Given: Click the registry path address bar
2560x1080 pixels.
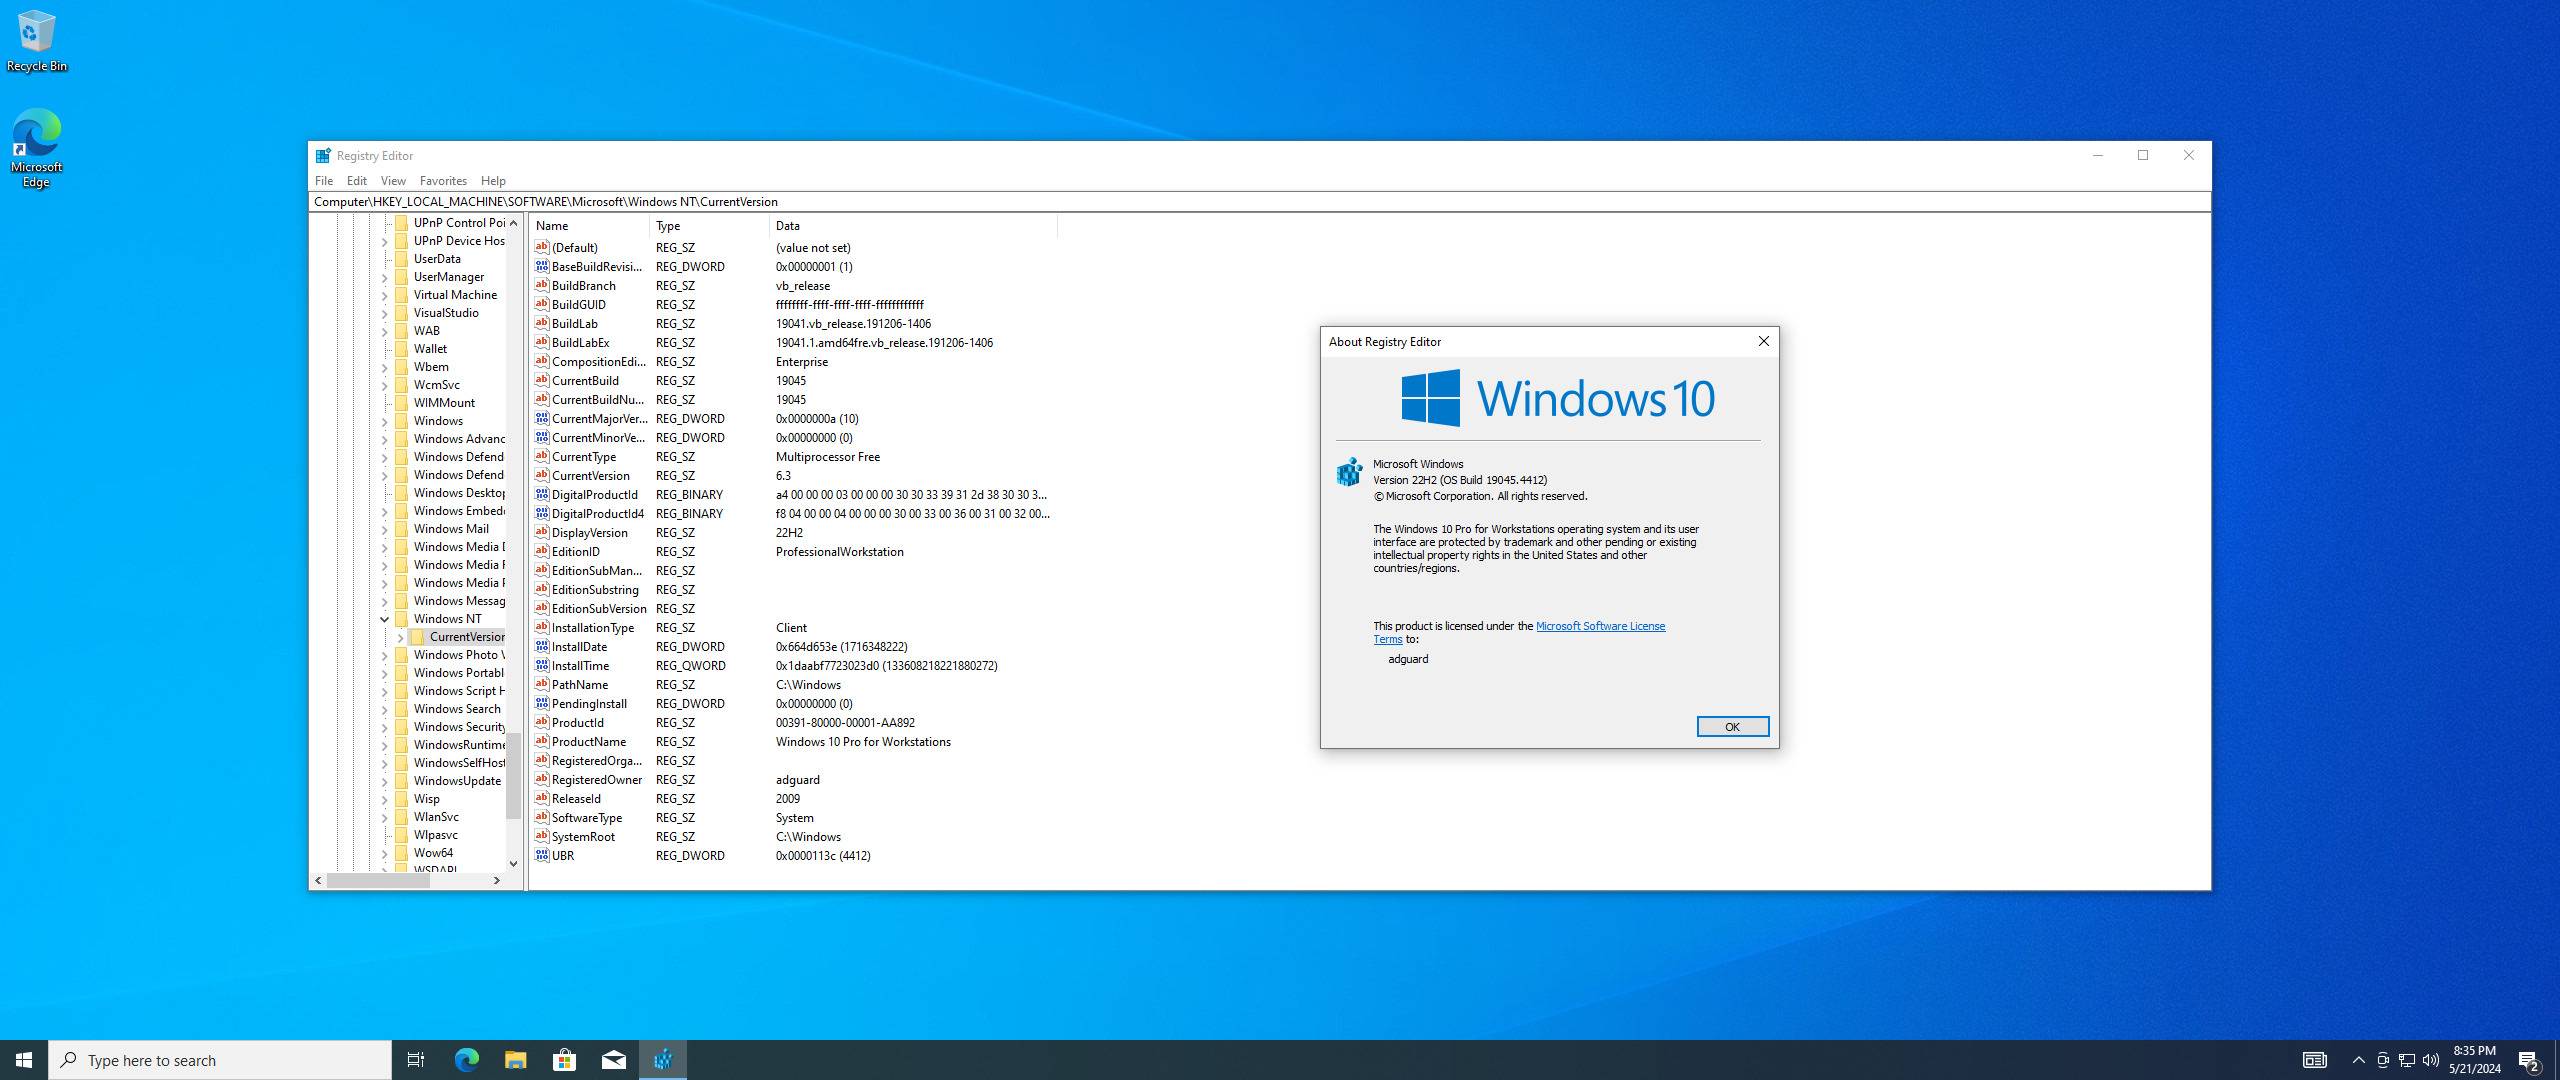Looking at the screenshot, I should pyautogui.click(x=1200, y=202).
